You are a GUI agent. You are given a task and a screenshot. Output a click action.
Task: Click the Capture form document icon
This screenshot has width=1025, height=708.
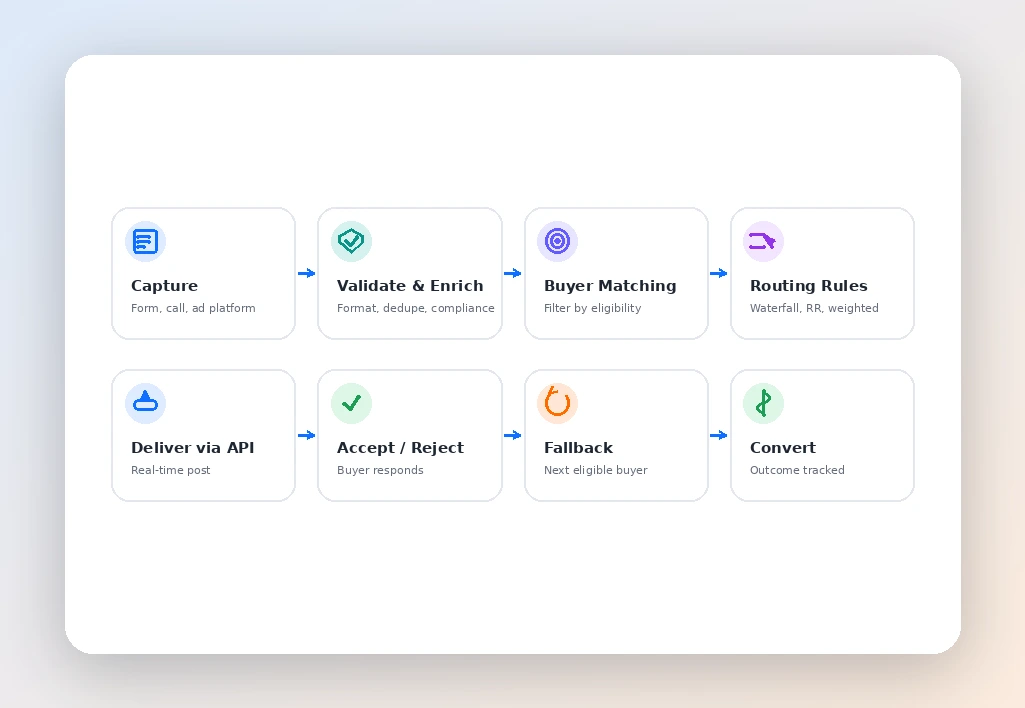pyautogui.click(x=145, y=241)
